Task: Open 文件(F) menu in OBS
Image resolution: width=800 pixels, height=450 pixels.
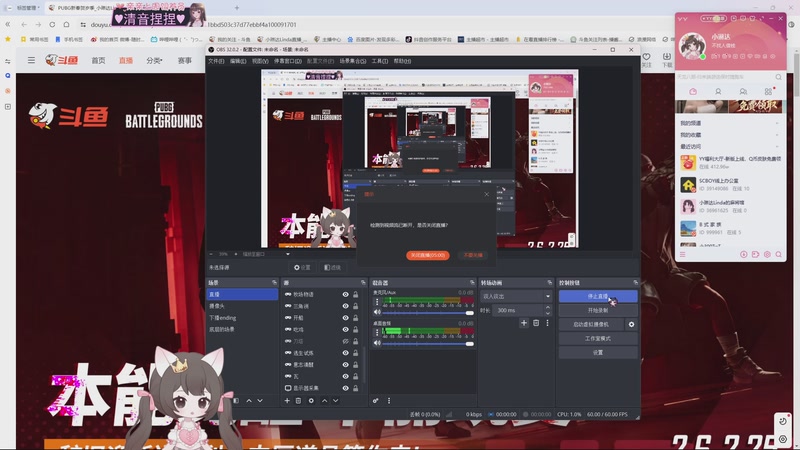Action: (x=216, y=61)
